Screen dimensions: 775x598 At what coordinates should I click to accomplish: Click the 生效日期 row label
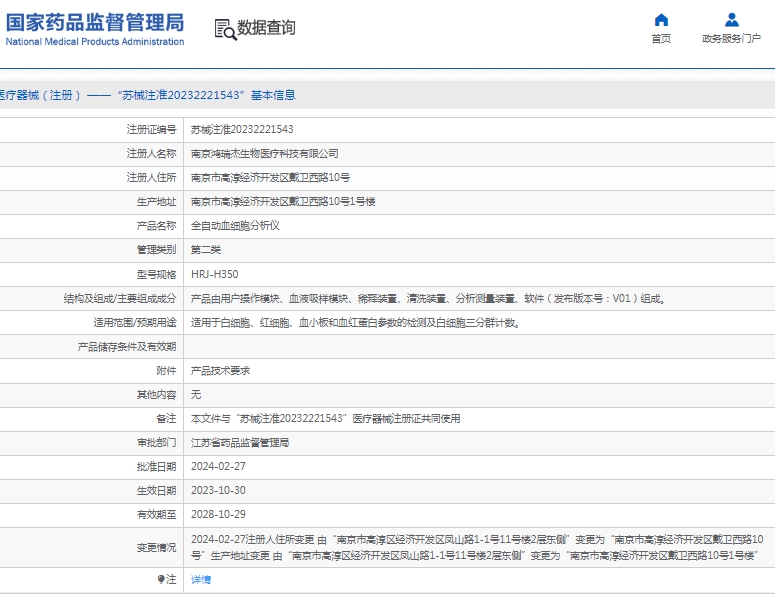pyautogui.click(x=156, y=490)
